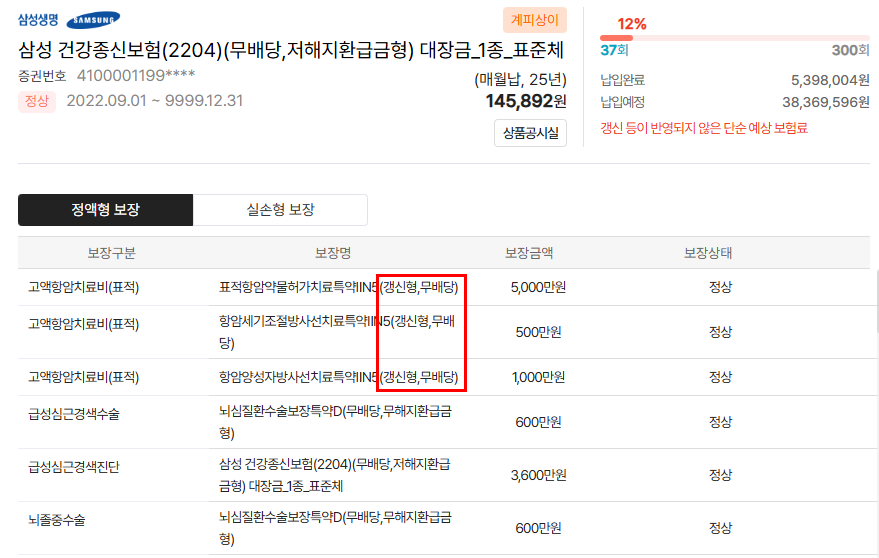879x558 pixels.
Task: Click the policy number 4100001199****
Action: (136, 75)
